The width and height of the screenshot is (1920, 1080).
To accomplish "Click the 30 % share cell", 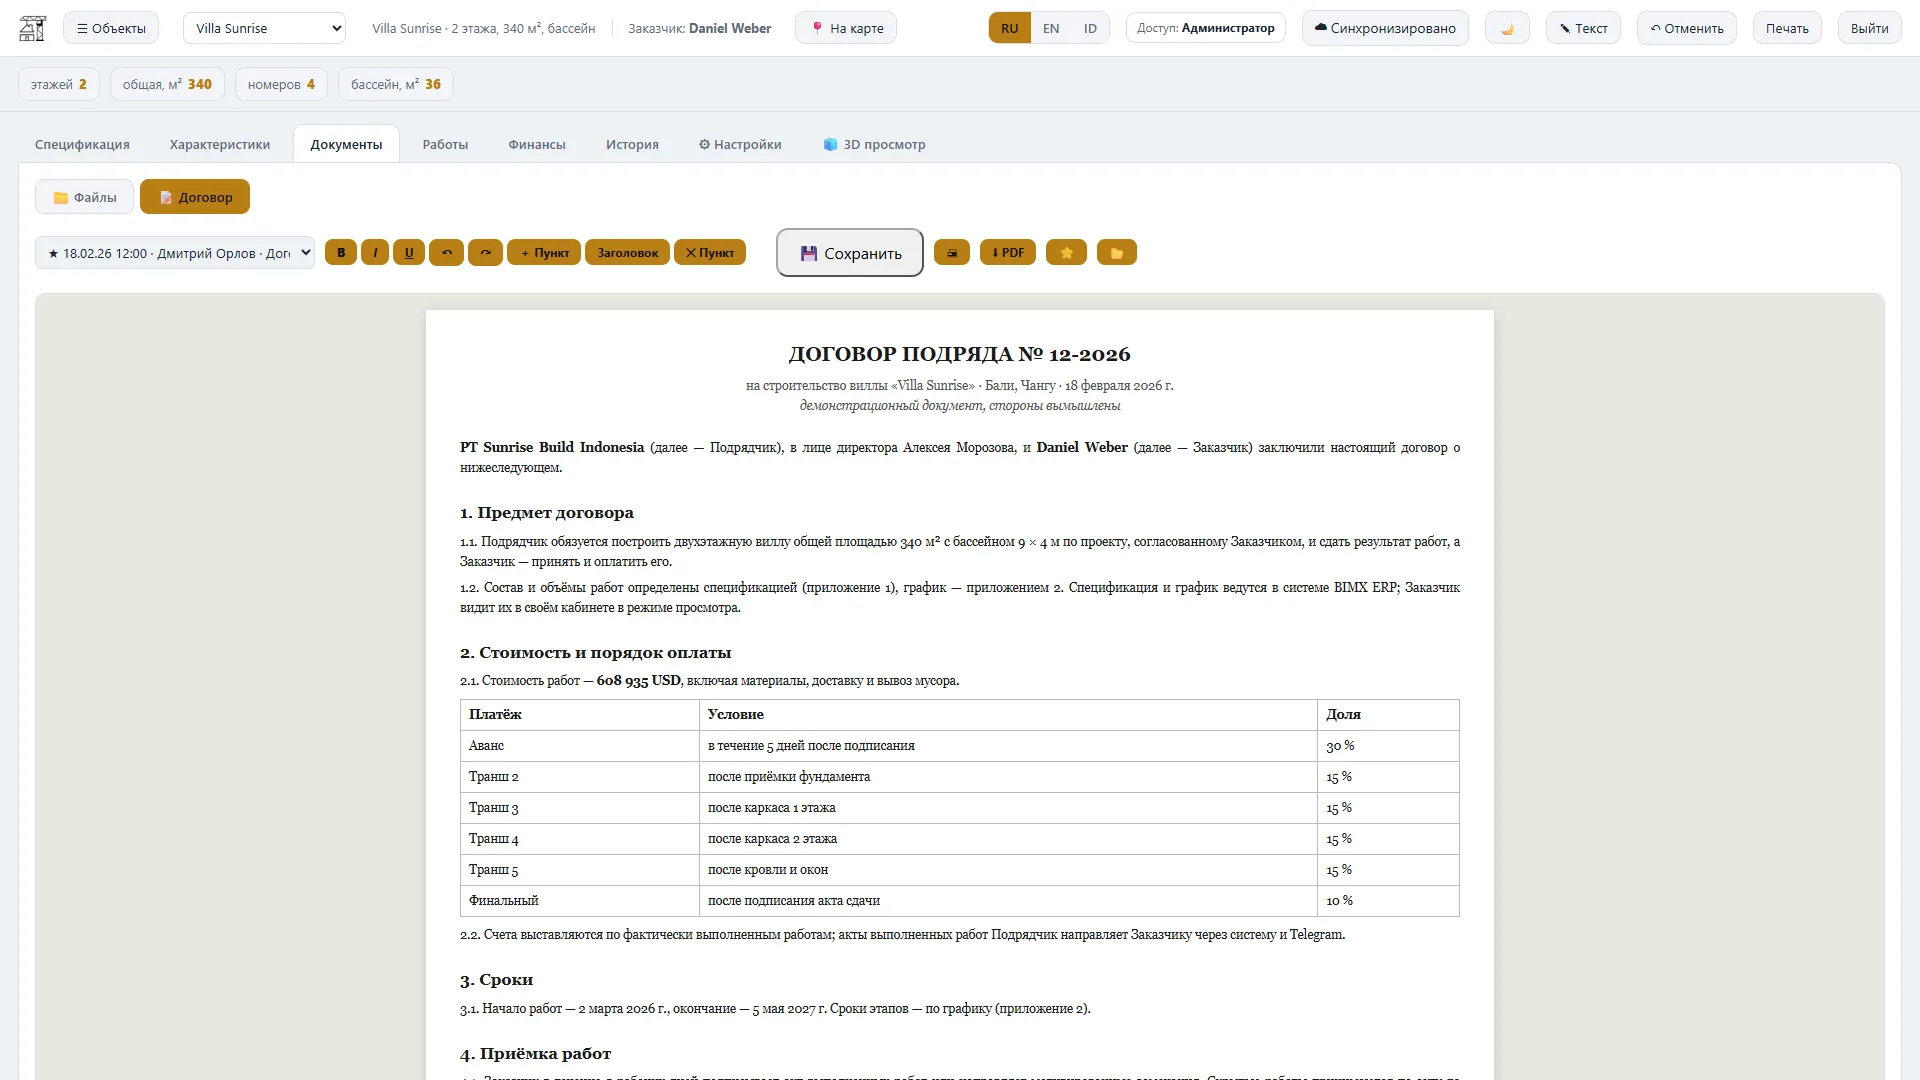I will pyautogui.click(x=1388, y=746).
